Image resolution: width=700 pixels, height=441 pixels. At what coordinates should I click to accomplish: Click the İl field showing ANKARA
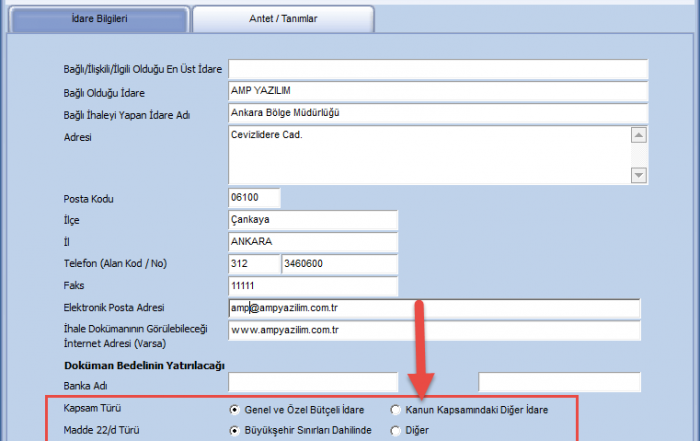[312, 242]
